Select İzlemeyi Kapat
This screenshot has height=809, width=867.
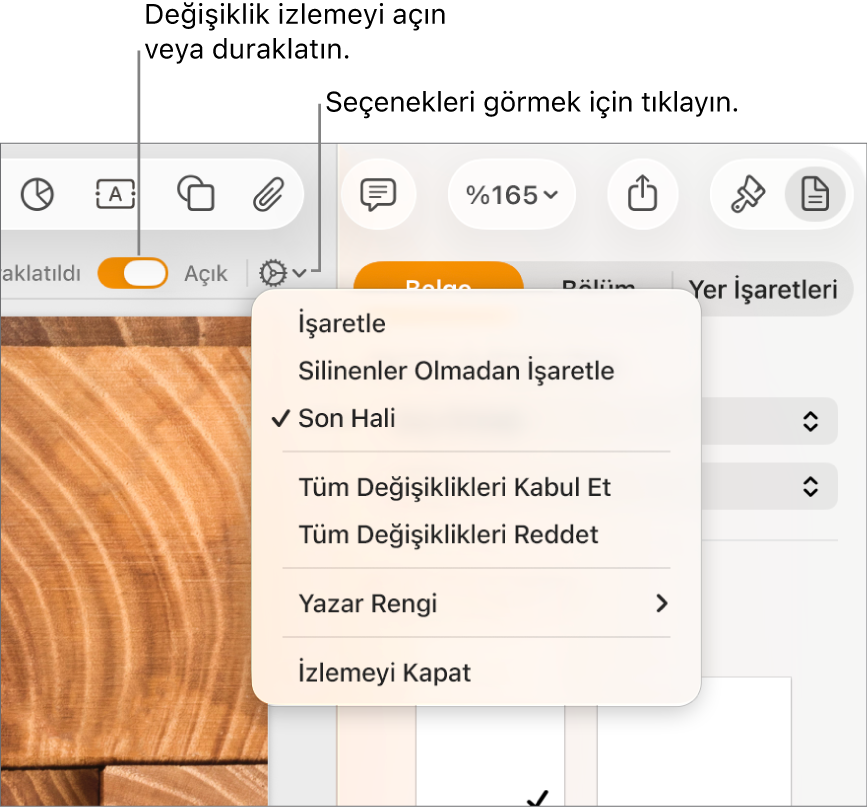(x=477, y=673)
